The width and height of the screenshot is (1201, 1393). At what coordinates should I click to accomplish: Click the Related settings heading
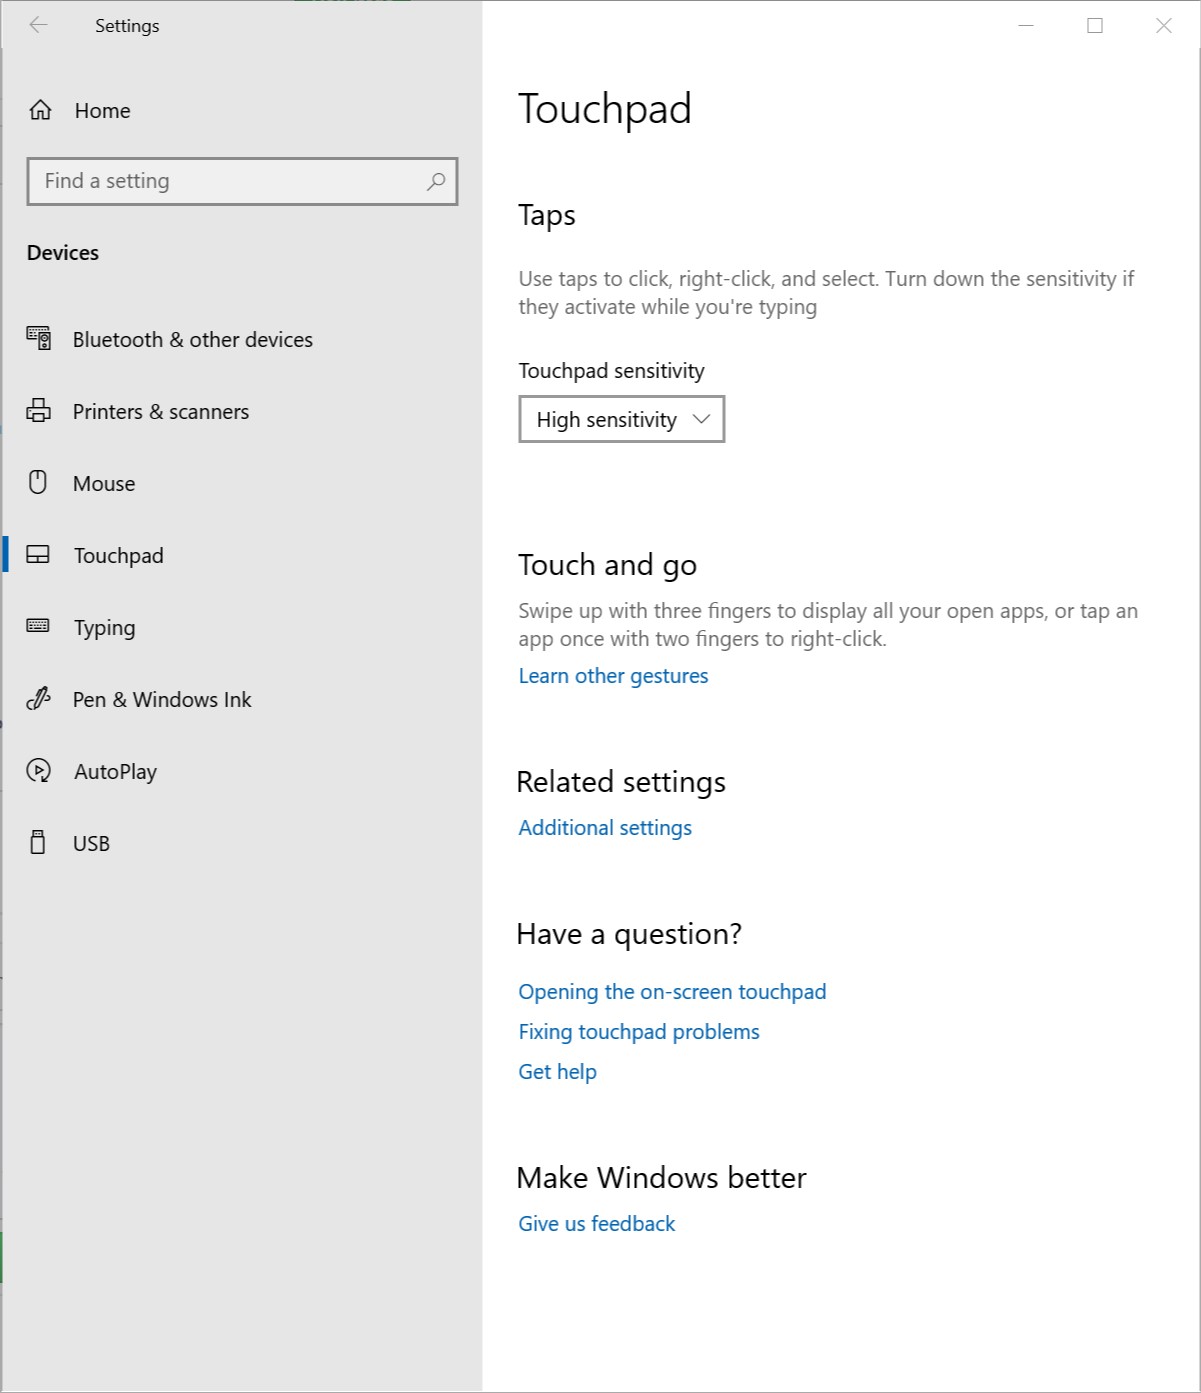coord(621,782)
